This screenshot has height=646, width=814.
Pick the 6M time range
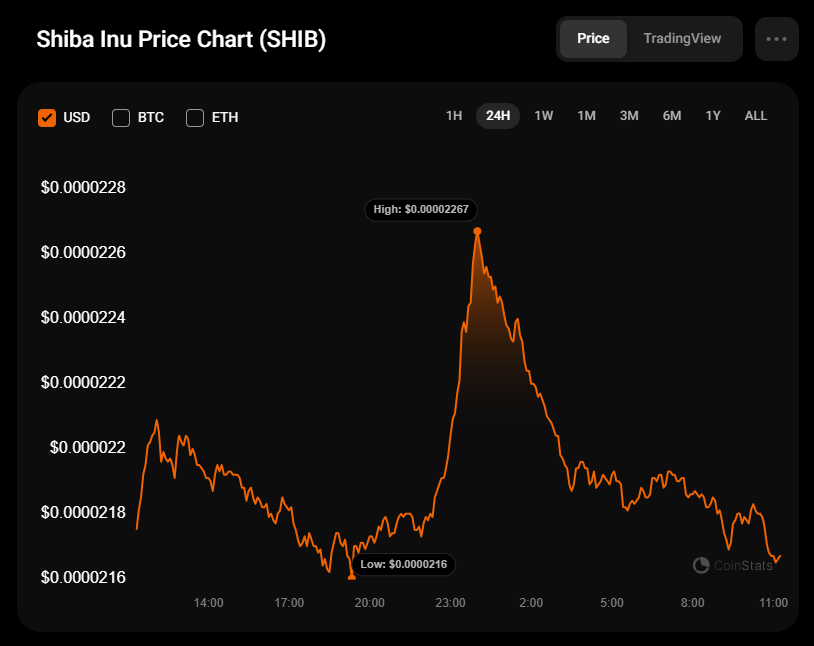[672, 116]
